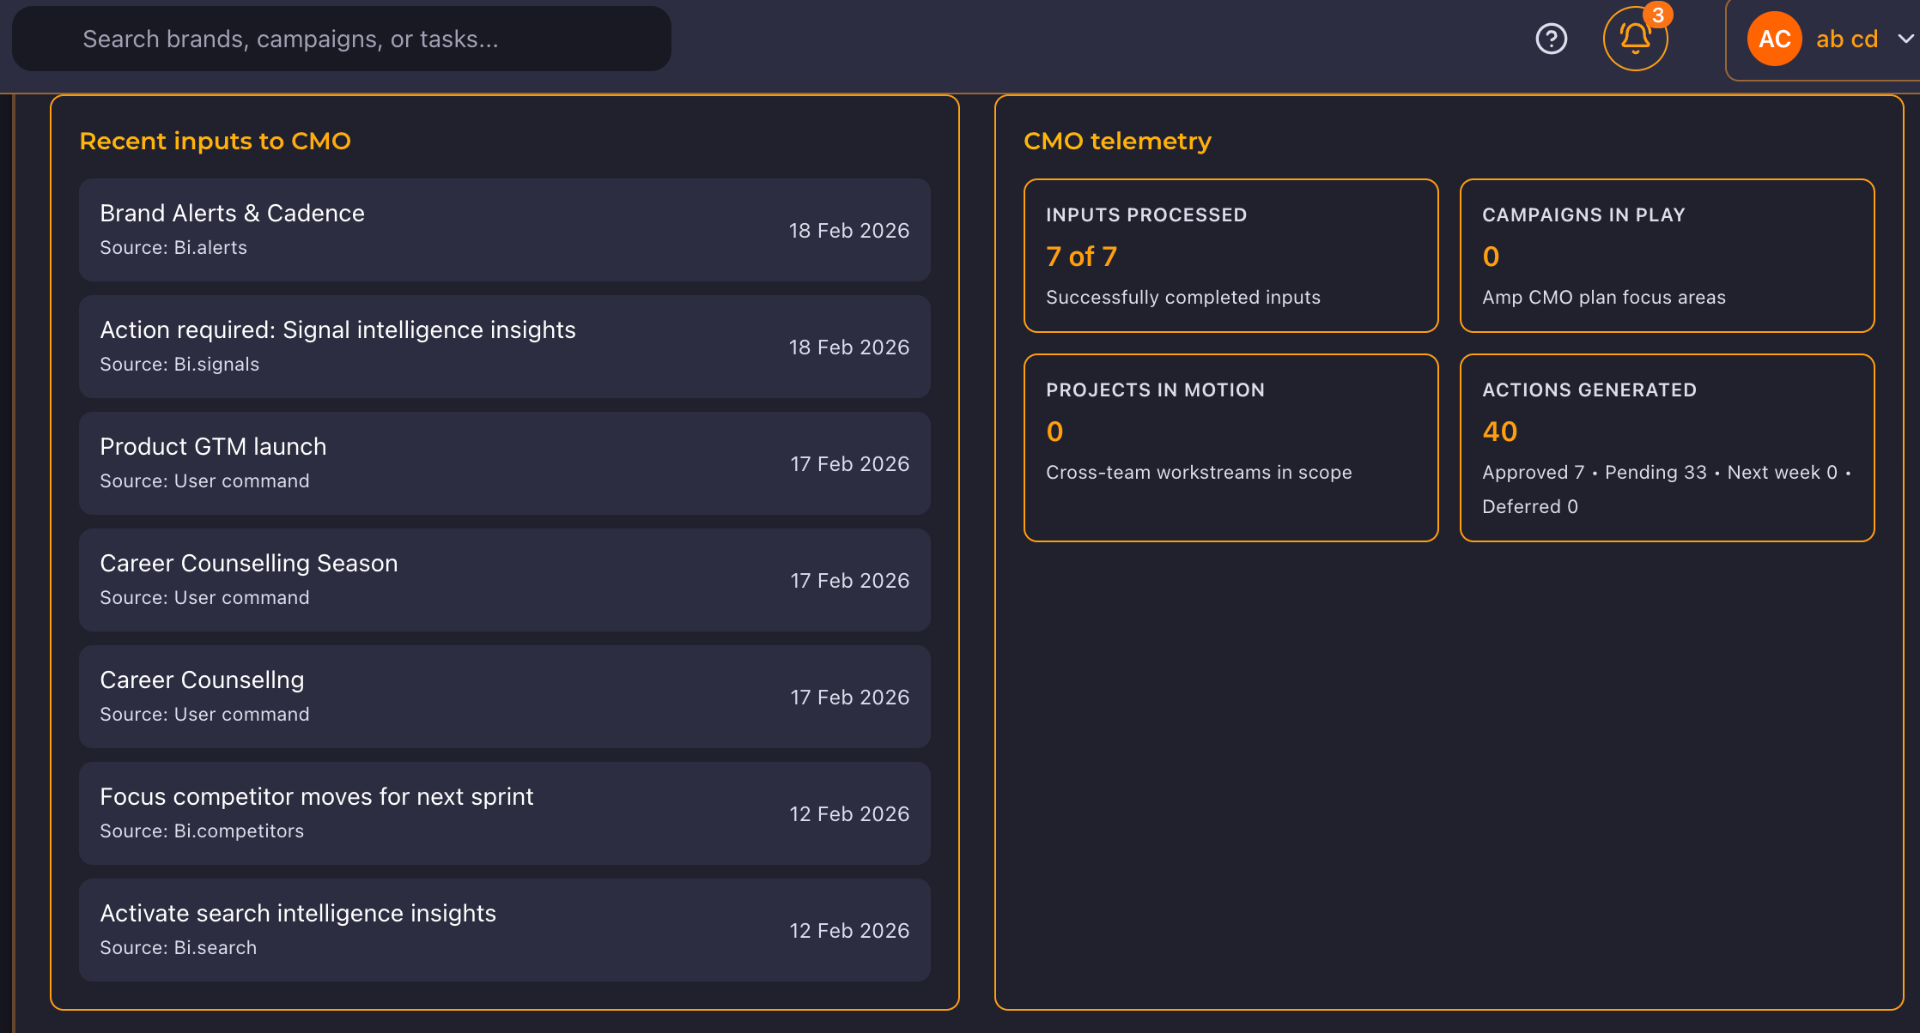This screenshot has height=1033, width=1920.
Task: Click the notification bell icon
Action: click(x=1635, y=39)
